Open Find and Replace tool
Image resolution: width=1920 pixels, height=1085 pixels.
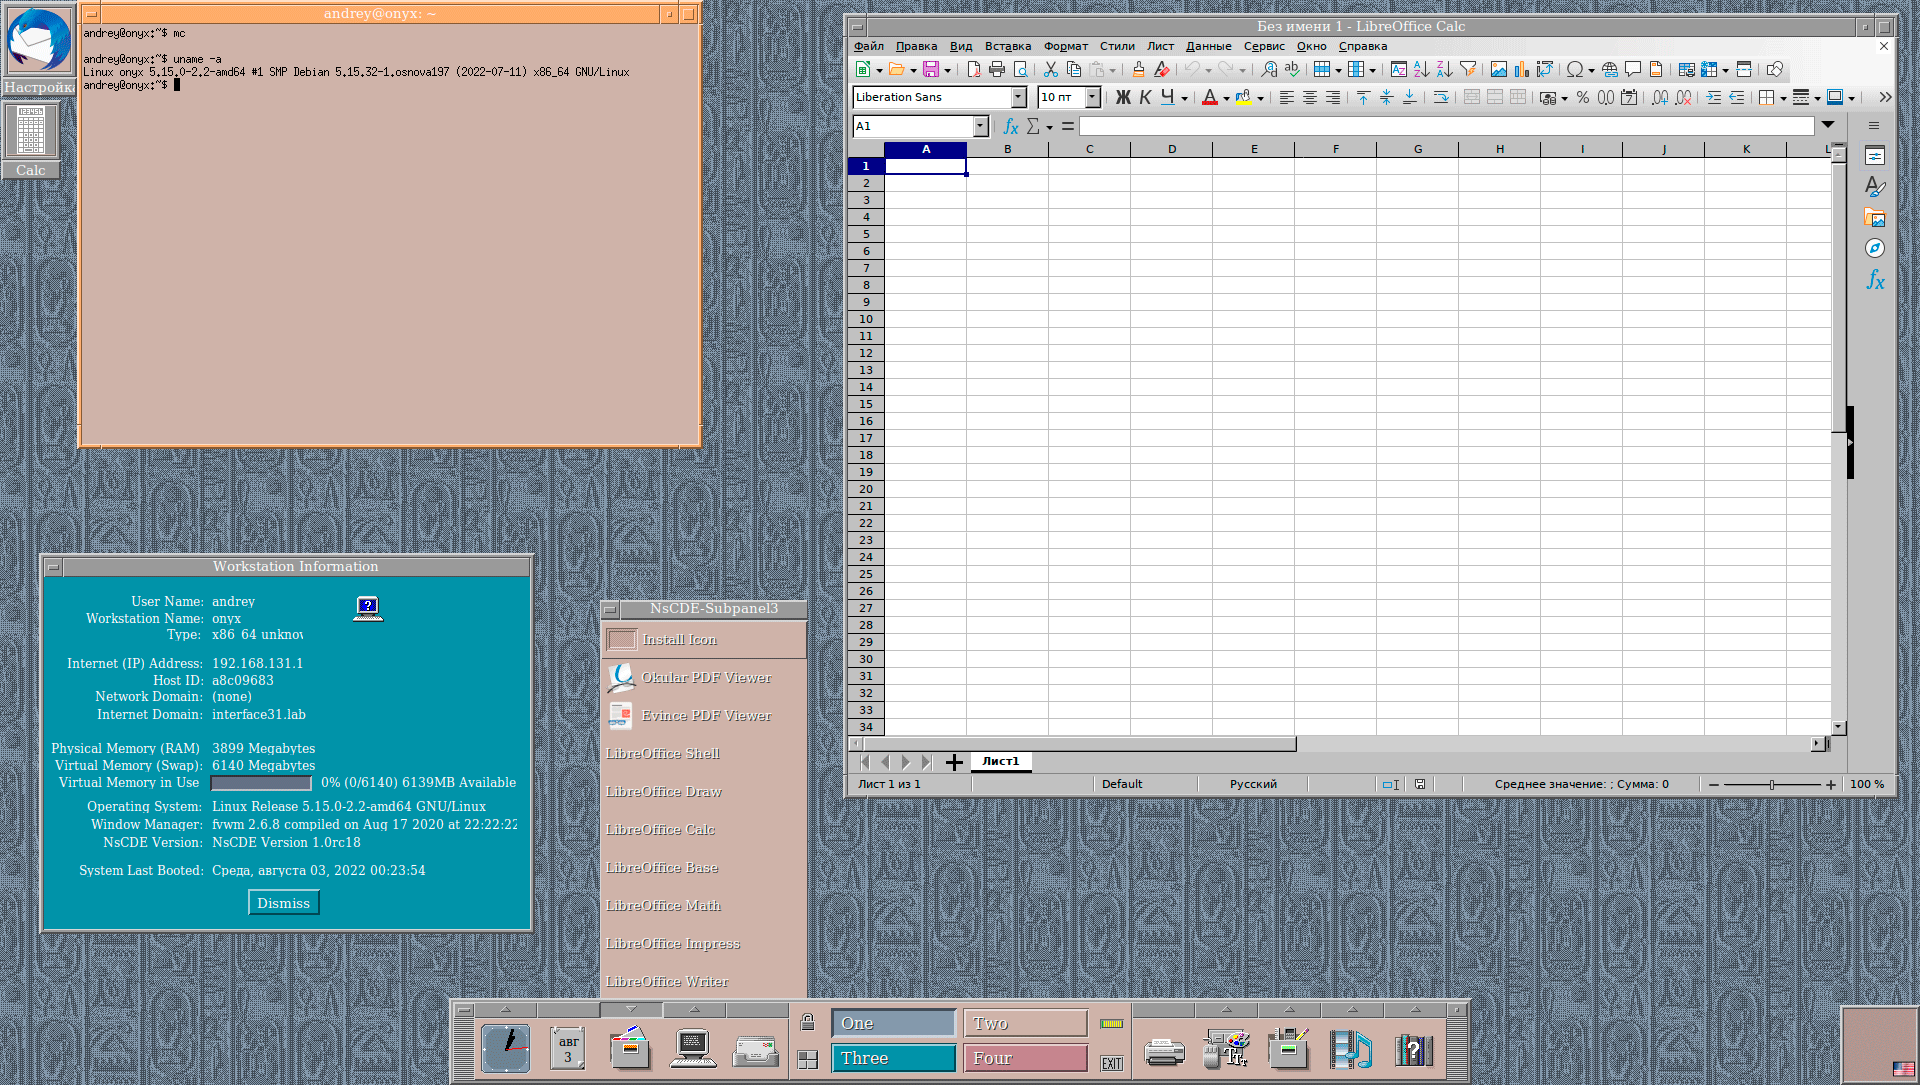tap(1269, 69)
